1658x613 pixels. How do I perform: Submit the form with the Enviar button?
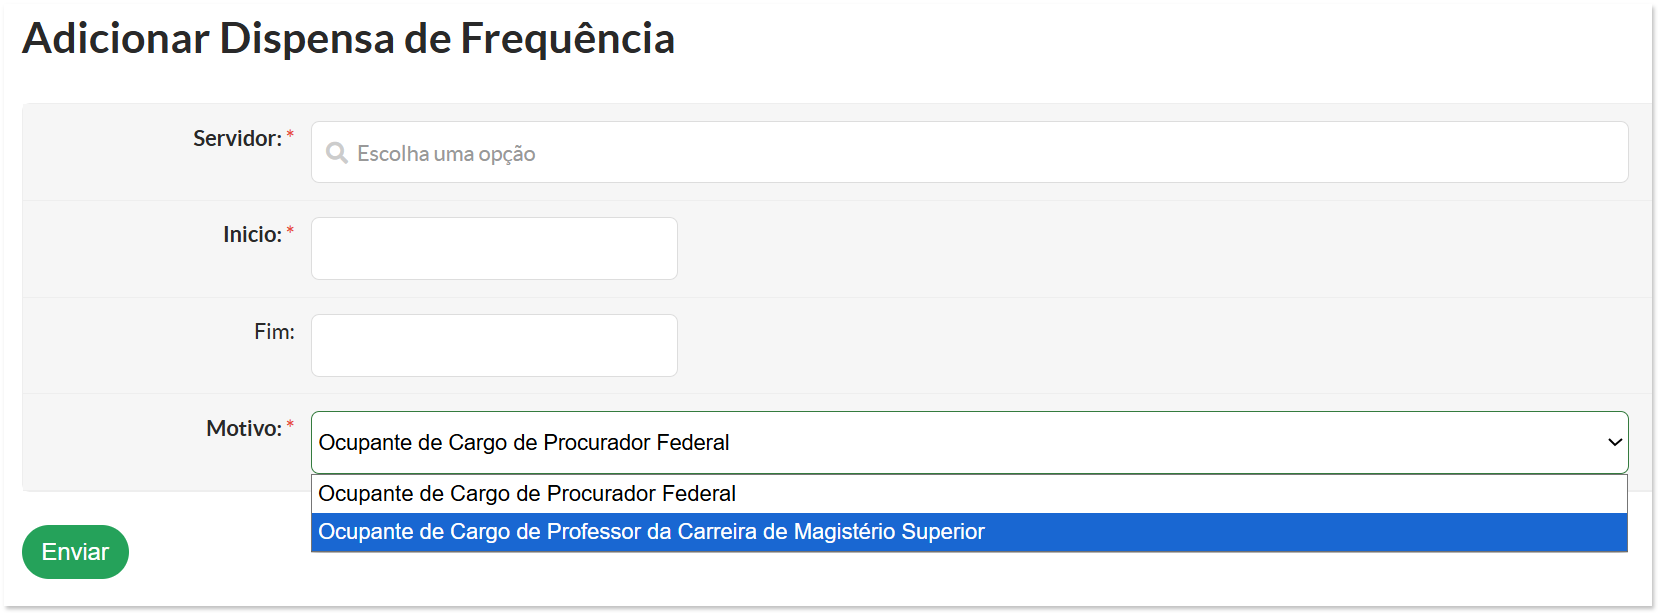[75, 552]
